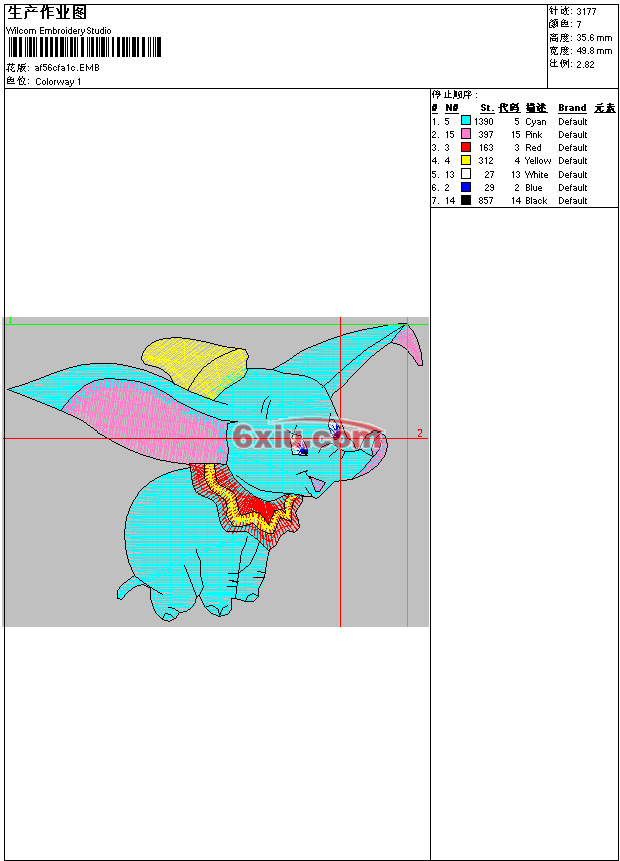Select the White color swatch in row 5

point(466,174)
